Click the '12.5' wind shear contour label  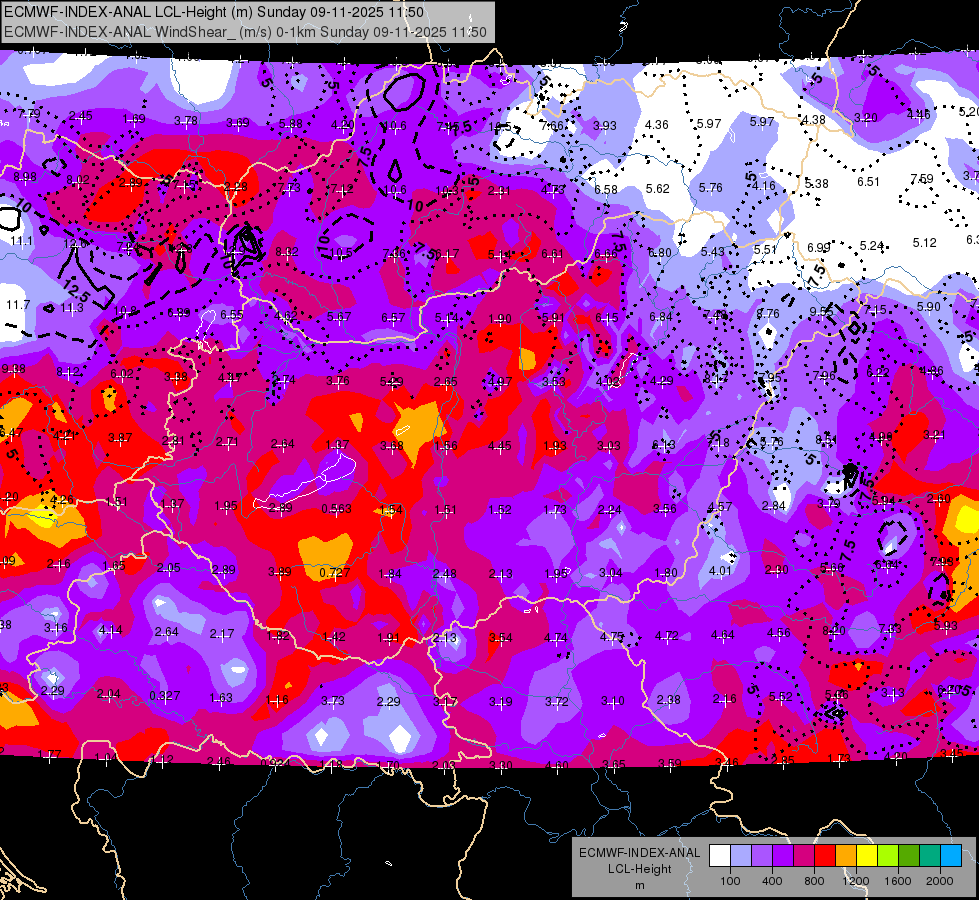[x=77, y=290]
